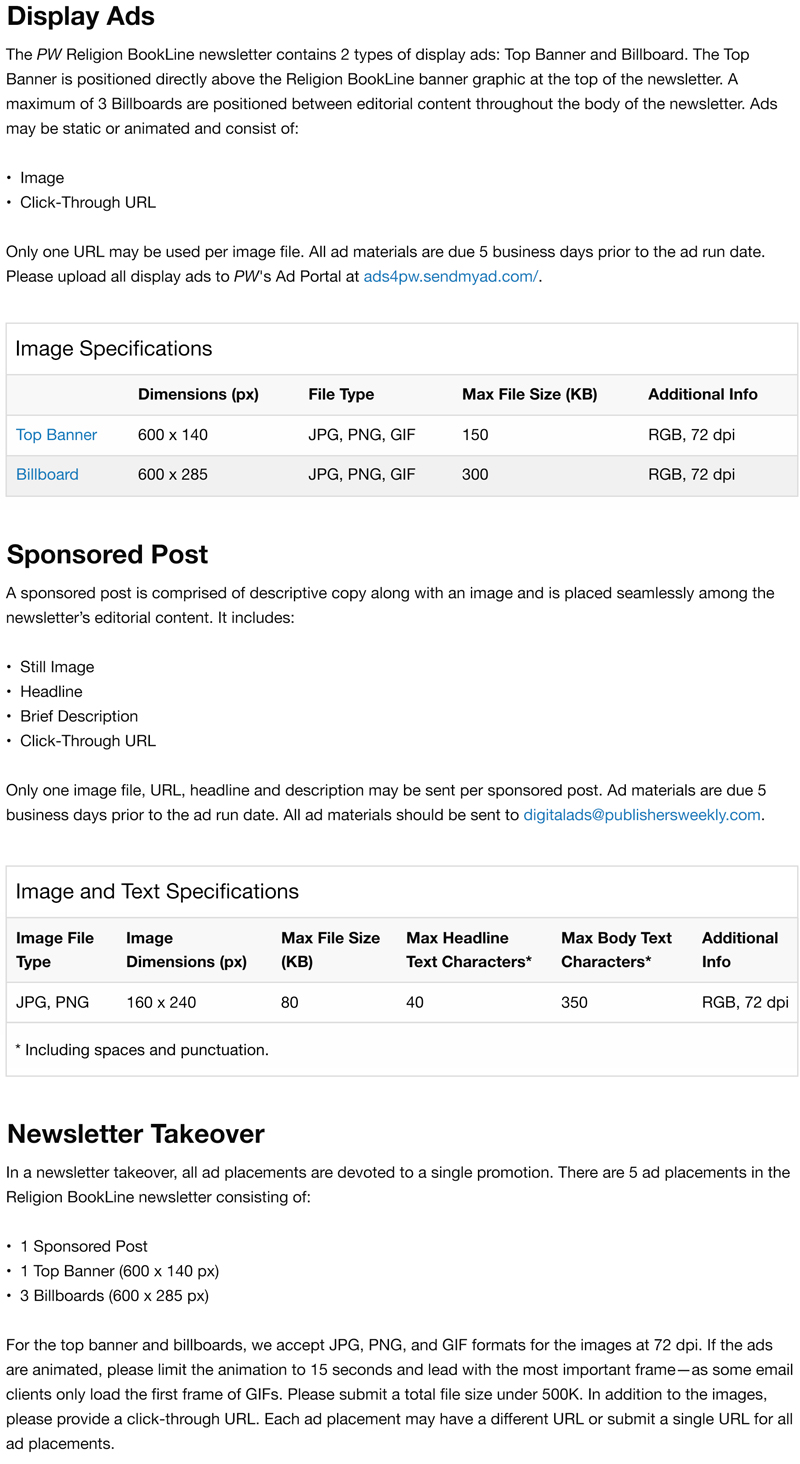Image resolution: width=800 pixels, height=1464 pixels.
Task: Click the Display Ads heading
Action: pos(81,17)
